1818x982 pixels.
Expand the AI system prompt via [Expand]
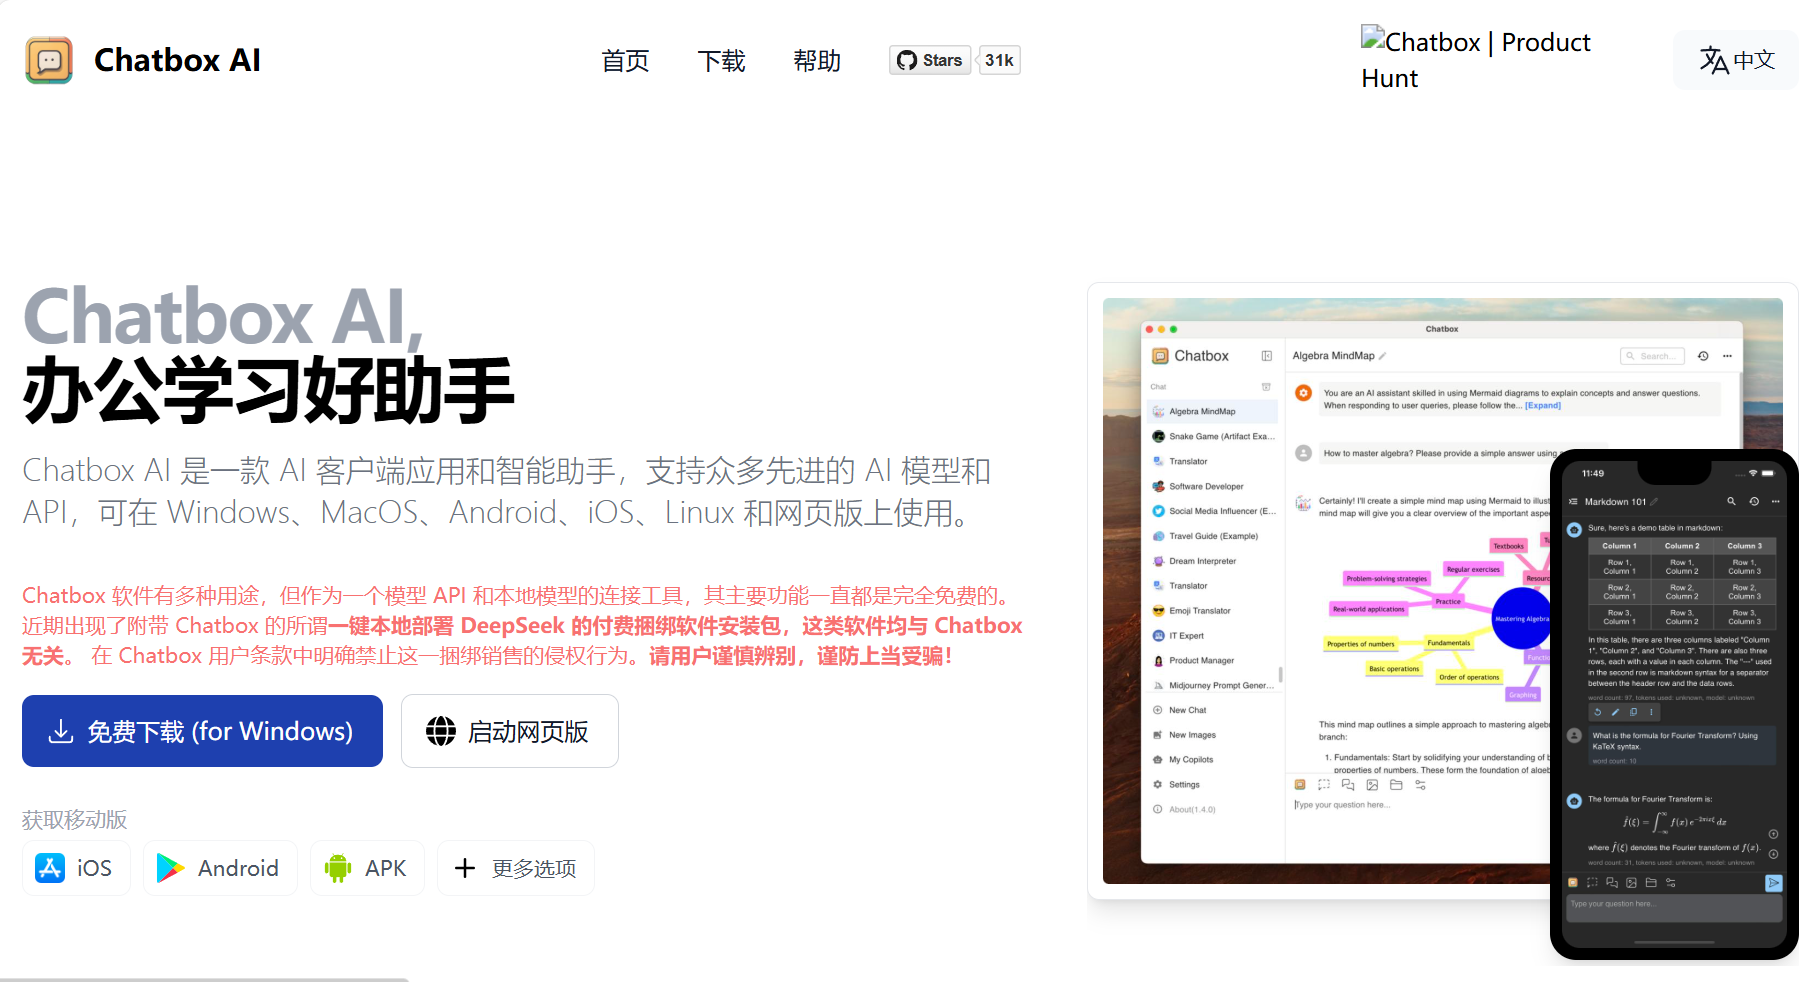(x=1543, y=405)
